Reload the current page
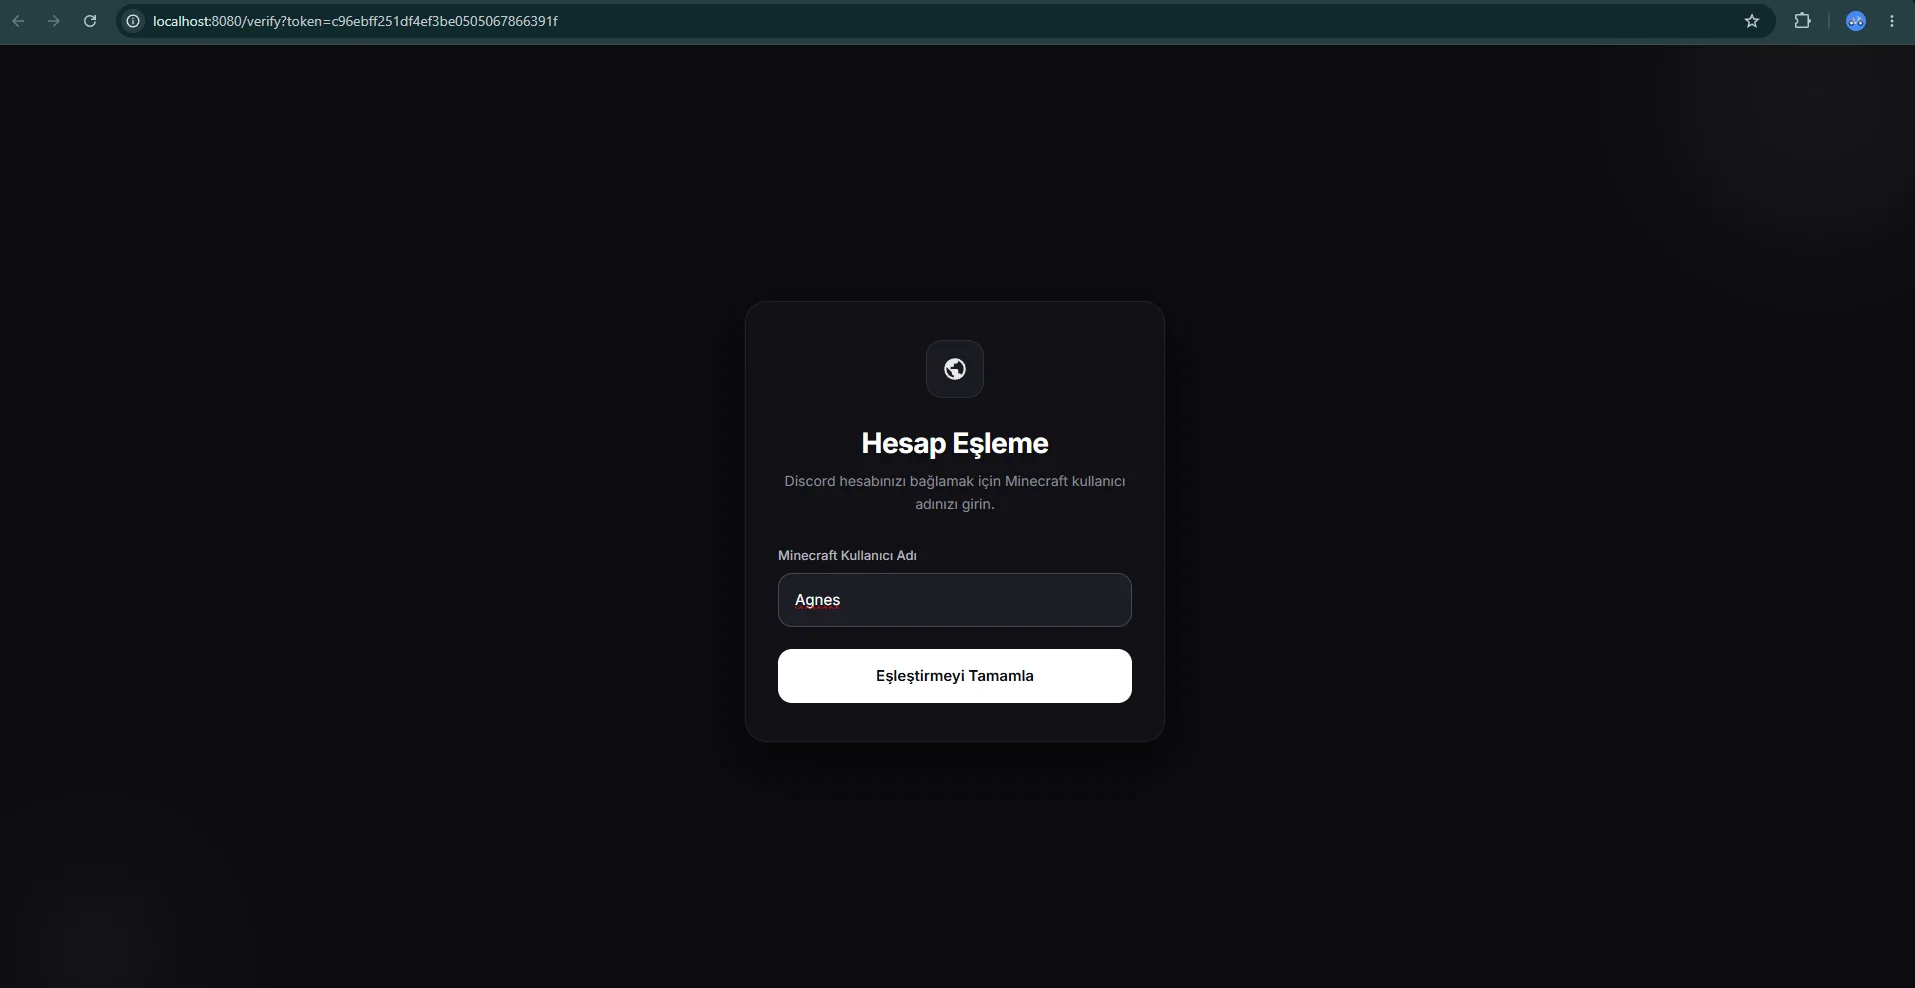The width and height of the screenshot is (1915, 988). (x=90, y=21)
